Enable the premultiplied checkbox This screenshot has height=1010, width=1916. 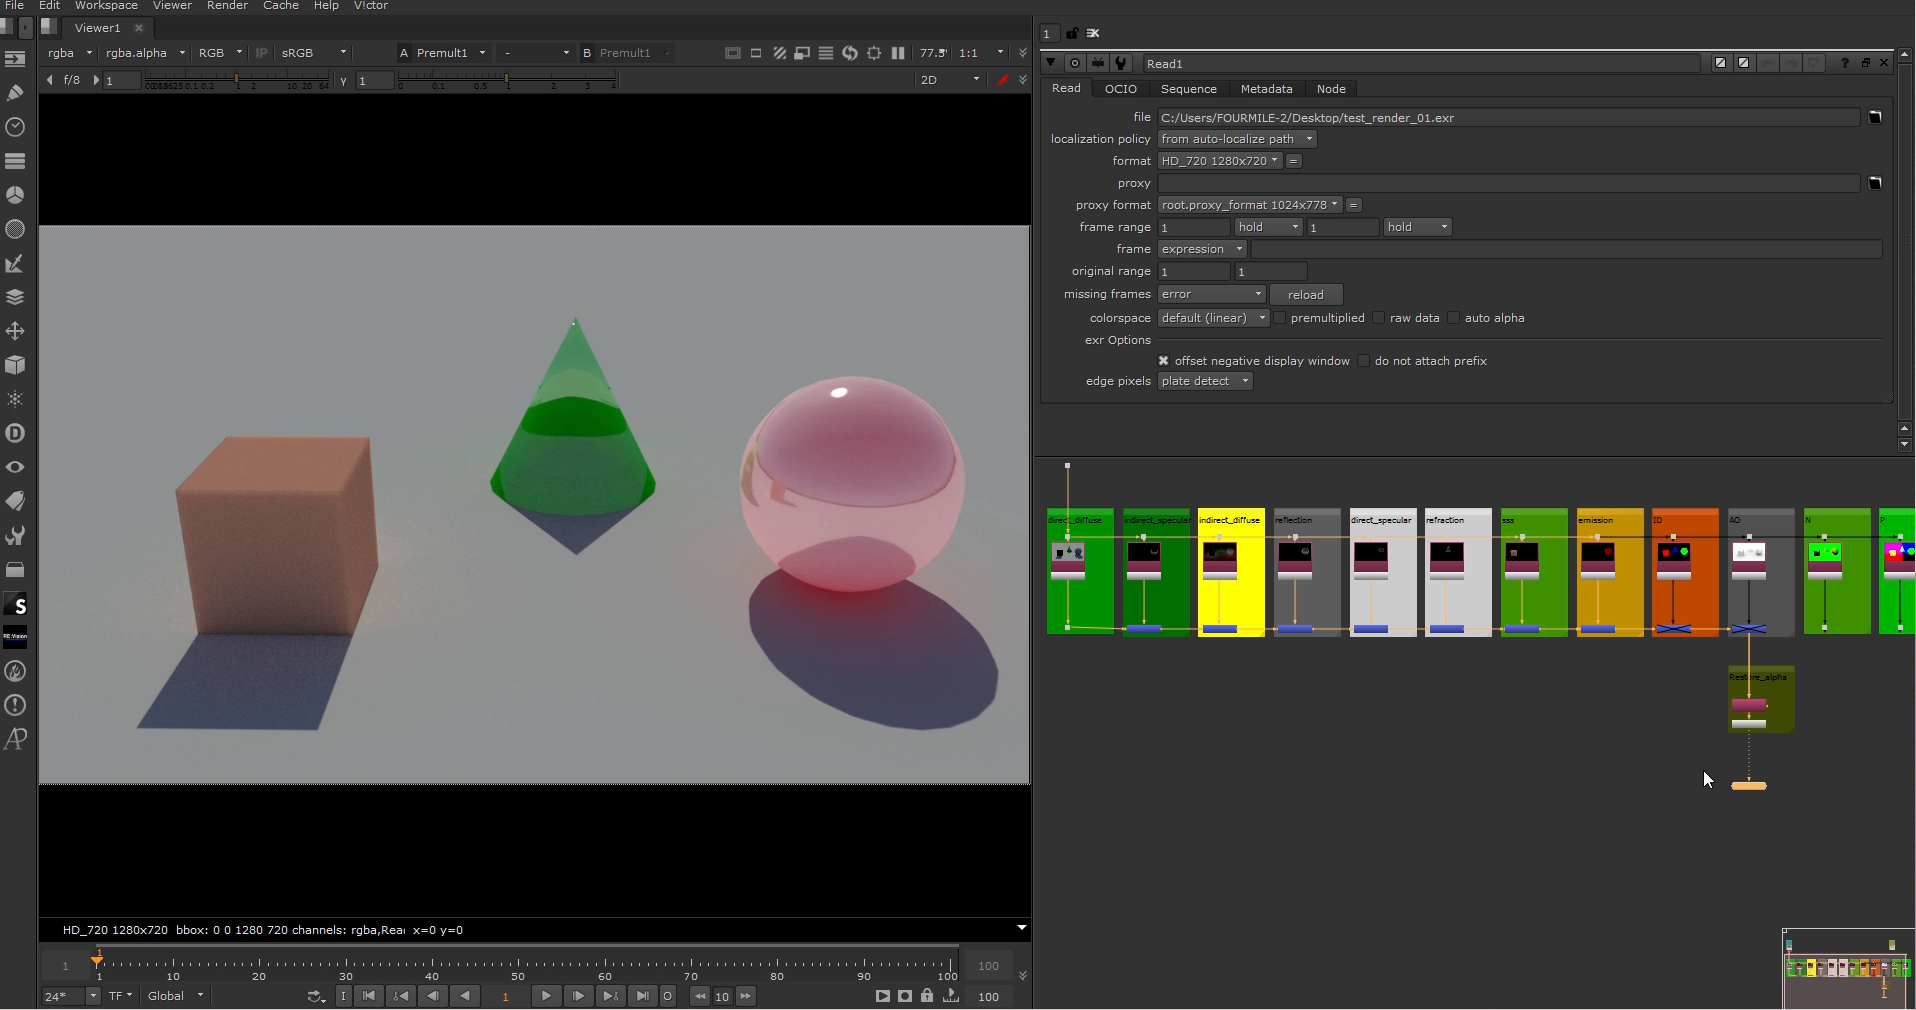coord(1280,318)
